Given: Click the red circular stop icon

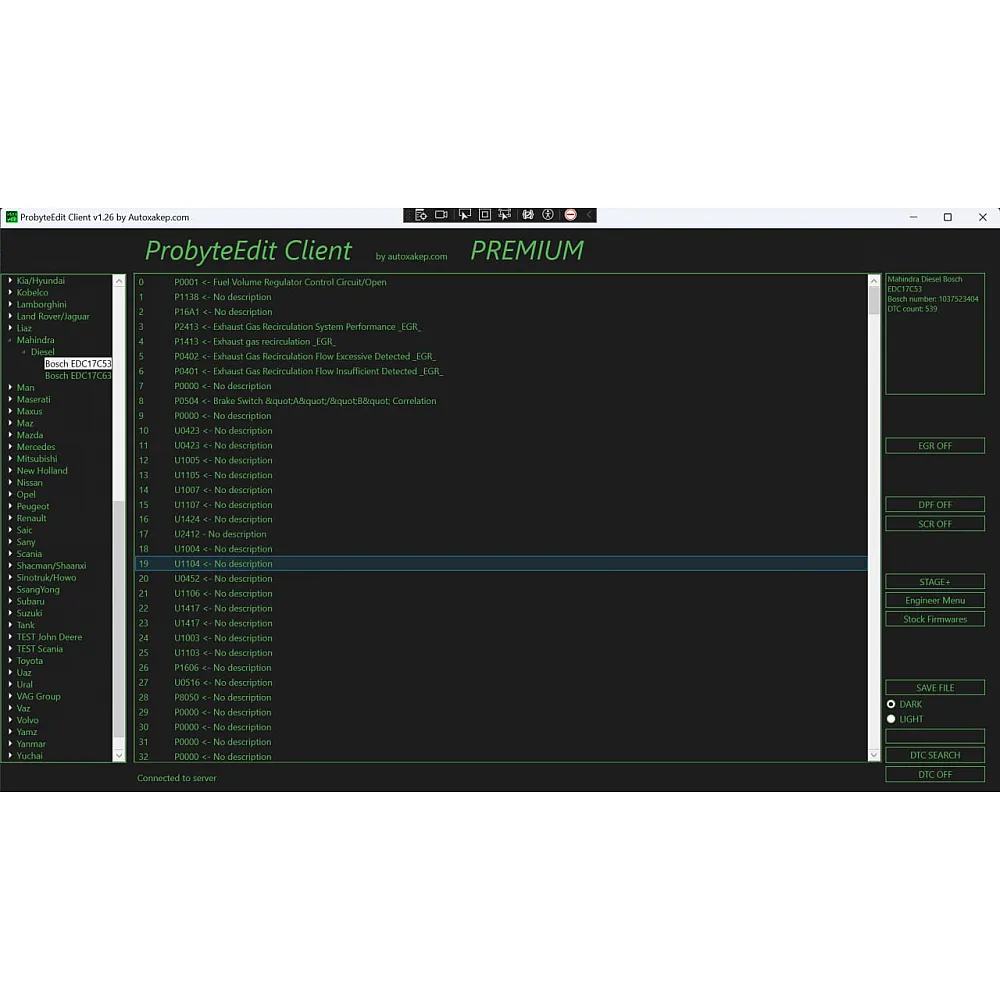Looking at the screenshot, I should pos(570,215).
